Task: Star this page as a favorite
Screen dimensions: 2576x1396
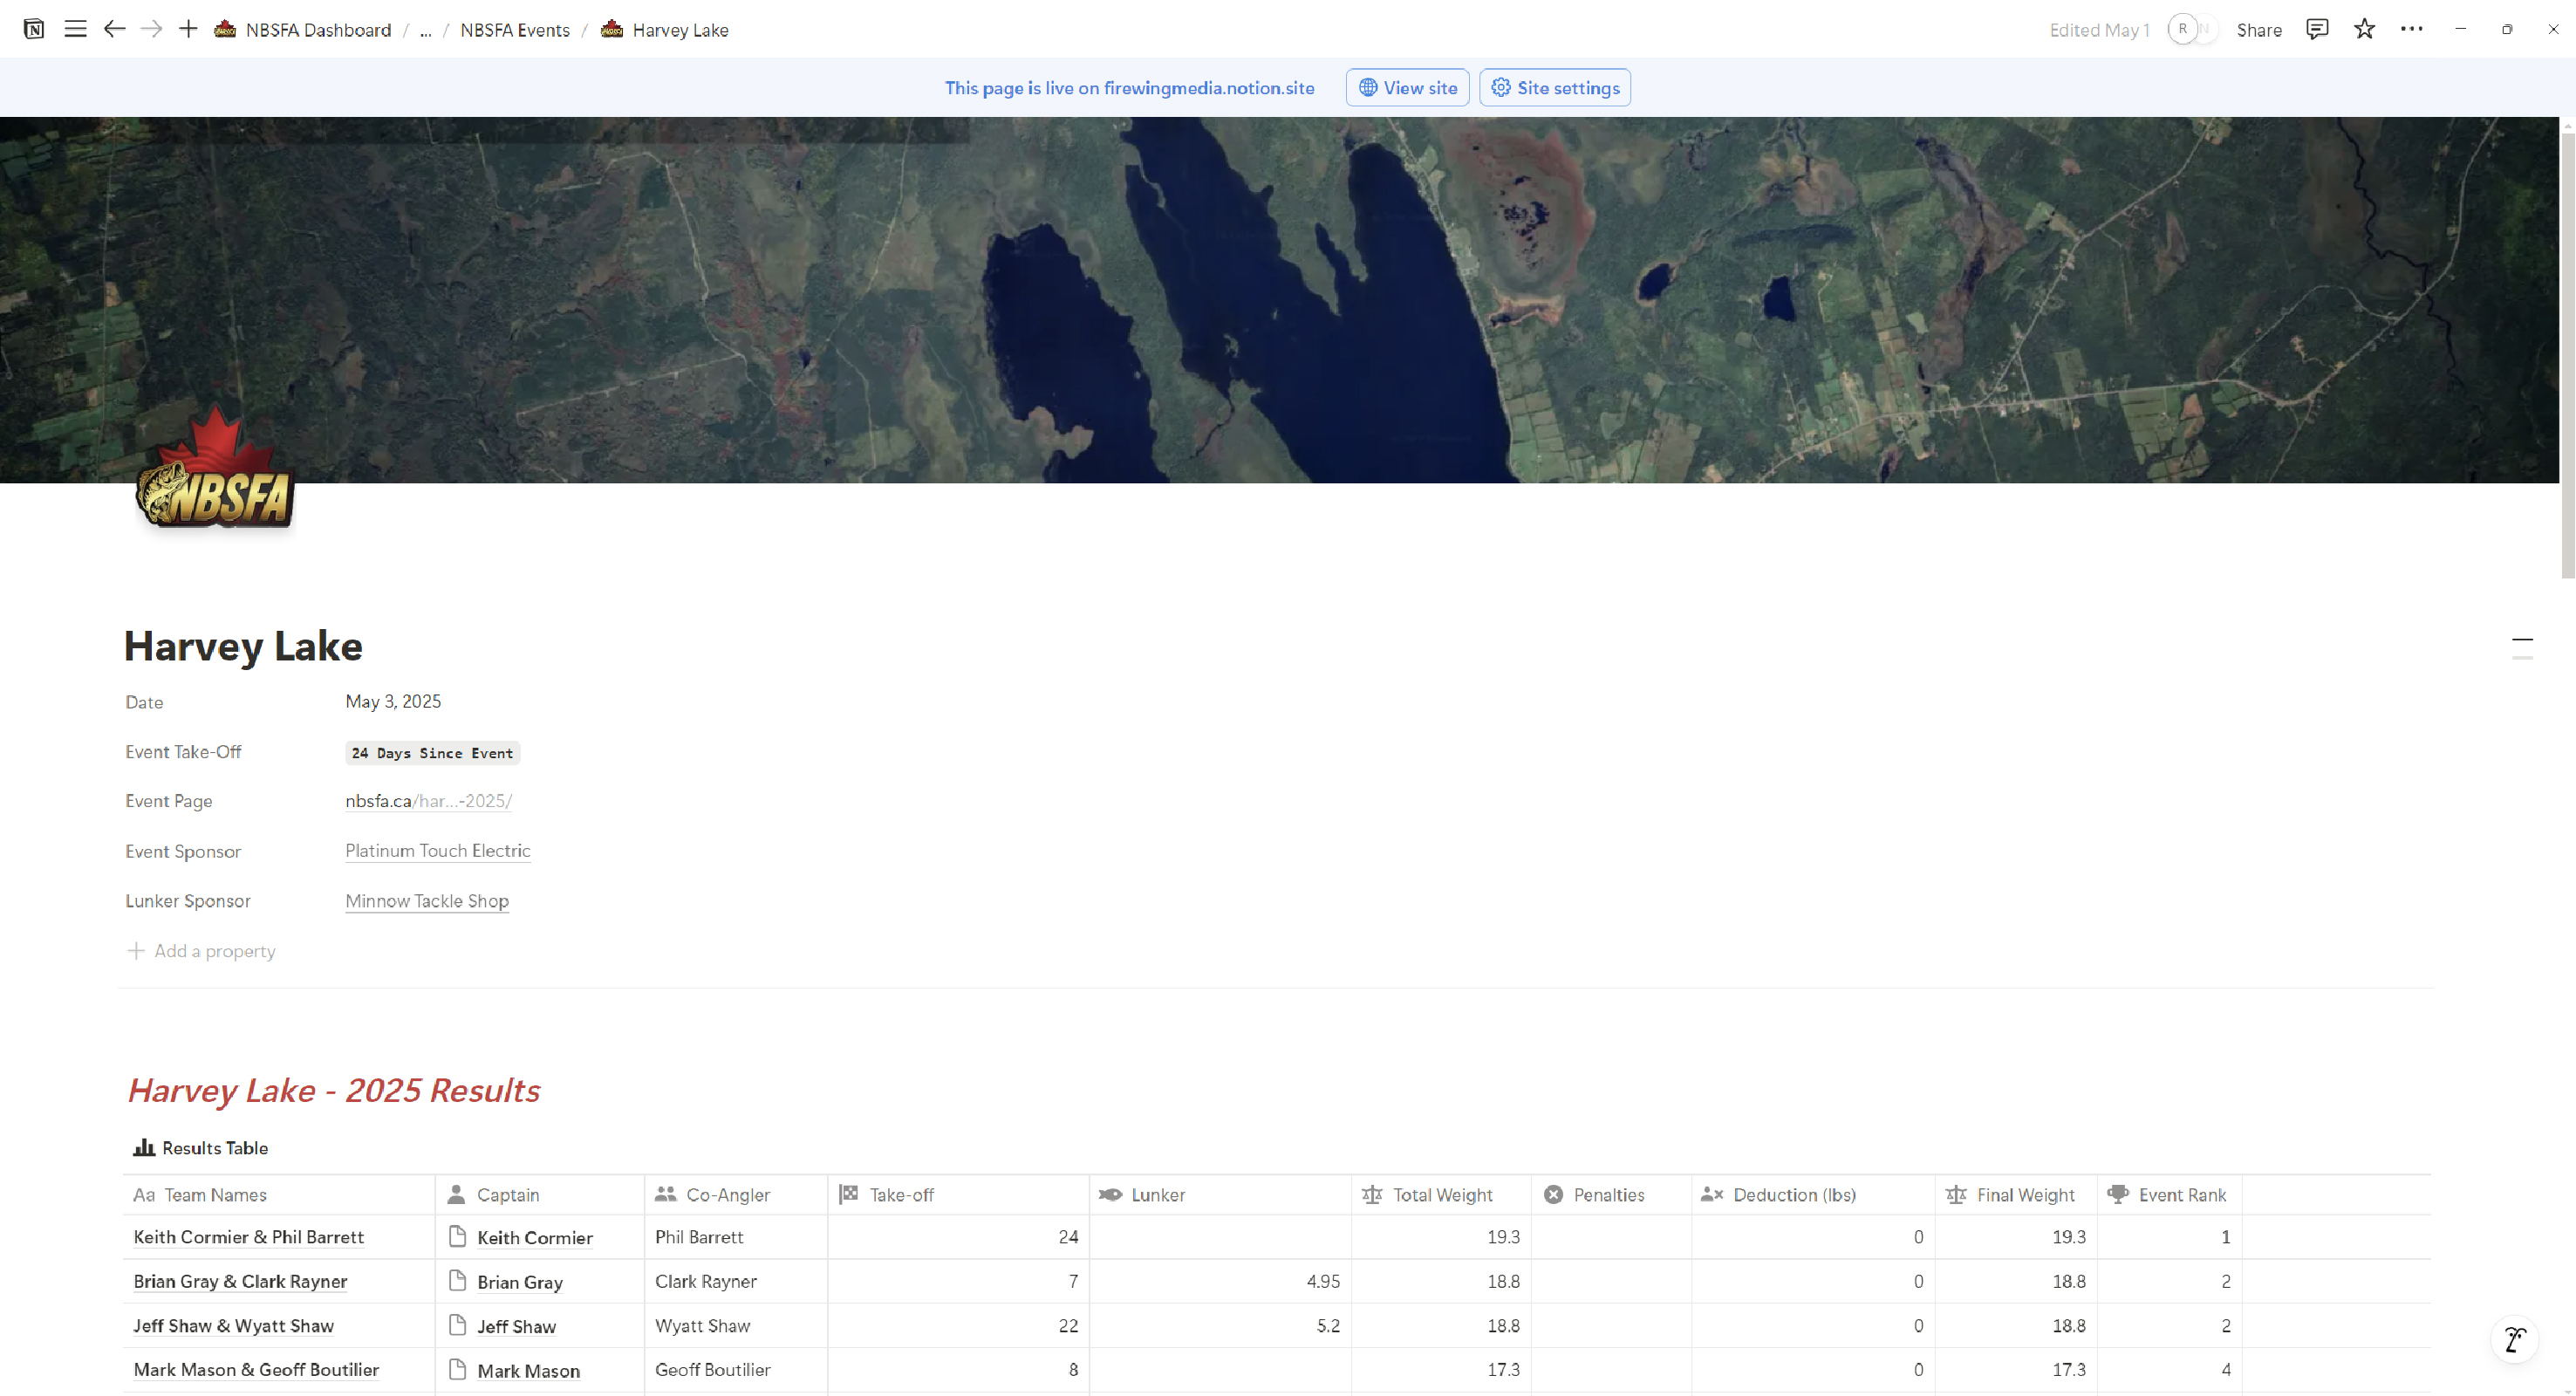Action: point(2364,29)
